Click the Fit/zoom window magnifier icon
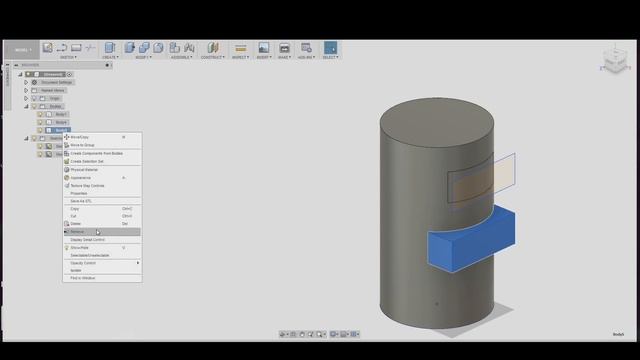Image resolution: width=640 pixels, height=360 pixels. 320,334
